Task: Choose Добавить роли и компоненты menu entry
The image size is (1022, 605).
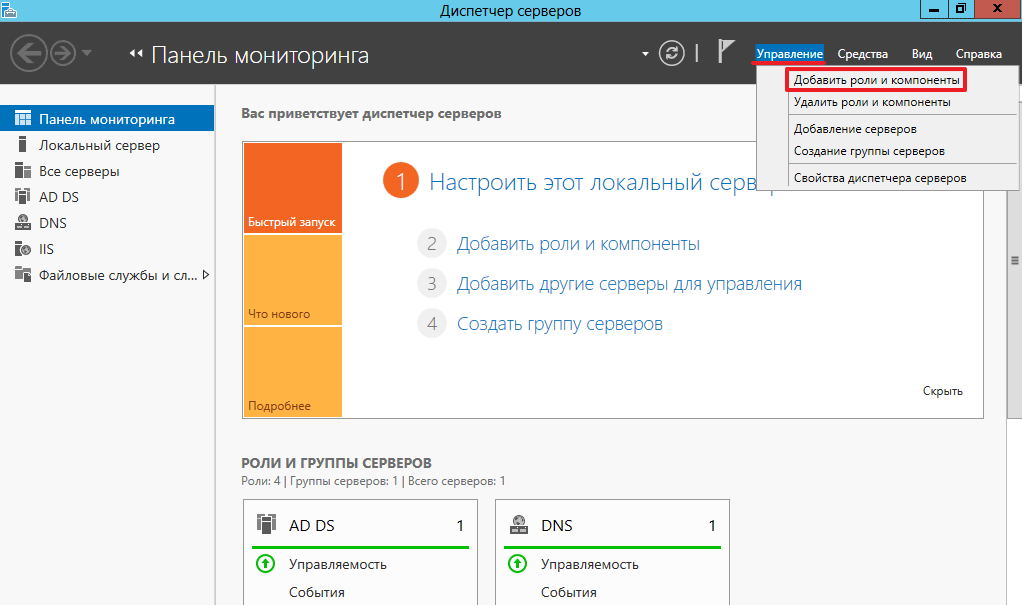Action: coord(876,79)
